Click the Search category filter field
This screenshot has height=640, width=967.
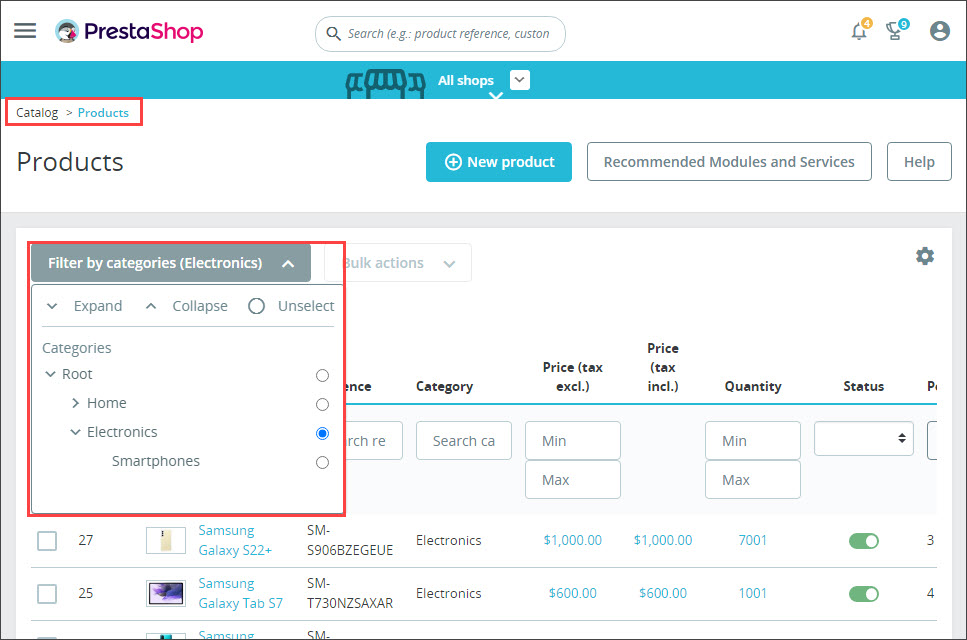[464, 441]
